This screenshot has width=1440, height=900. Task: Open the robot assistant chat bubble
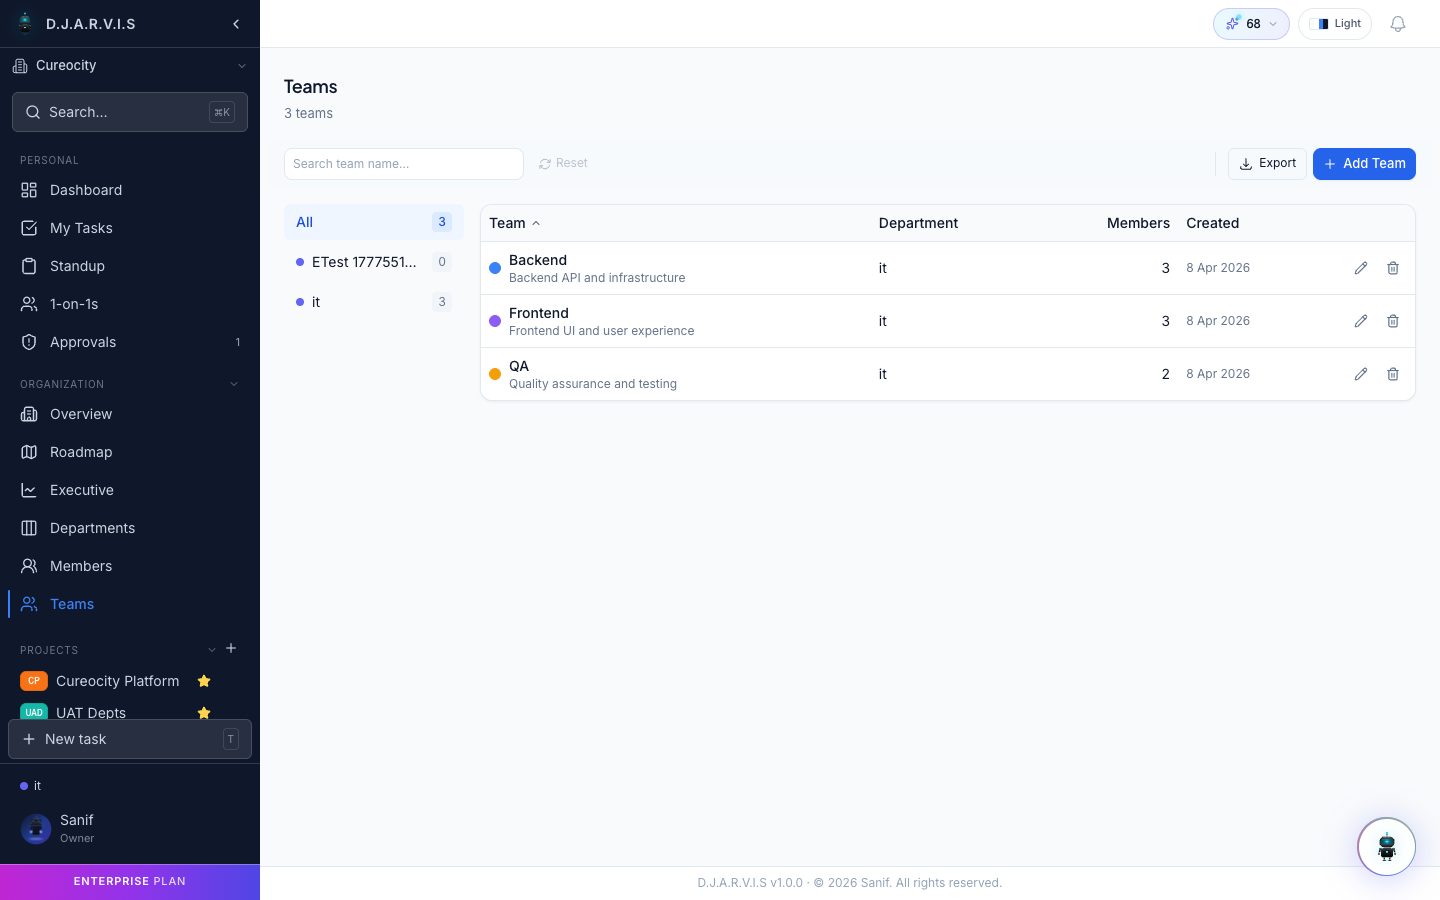1386,847
